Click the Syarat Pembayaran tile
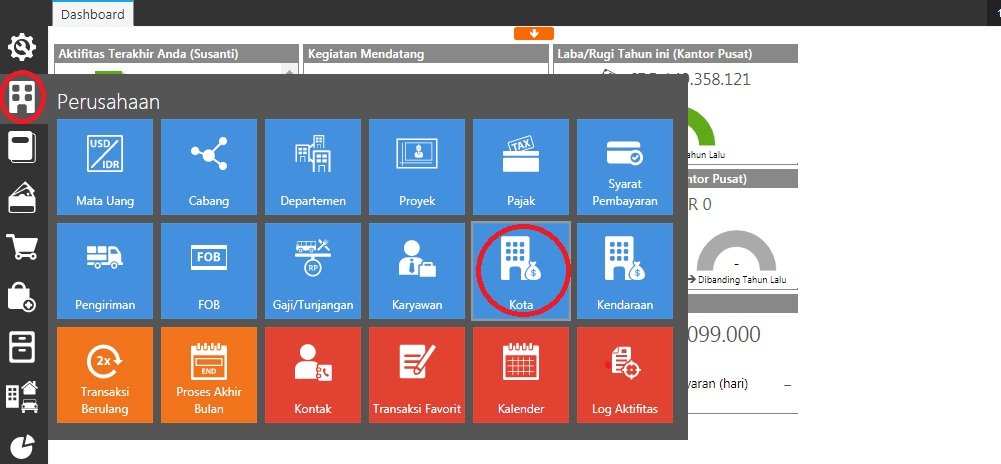 point(625,167)
